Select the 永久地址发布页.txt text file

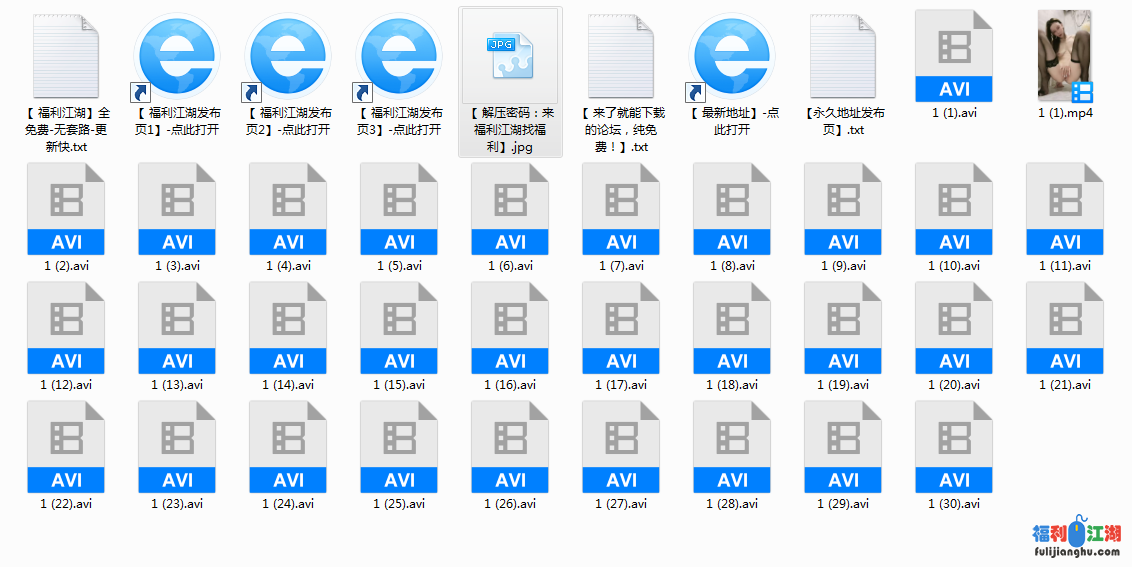pyautogui.click(x=844, y=57)
